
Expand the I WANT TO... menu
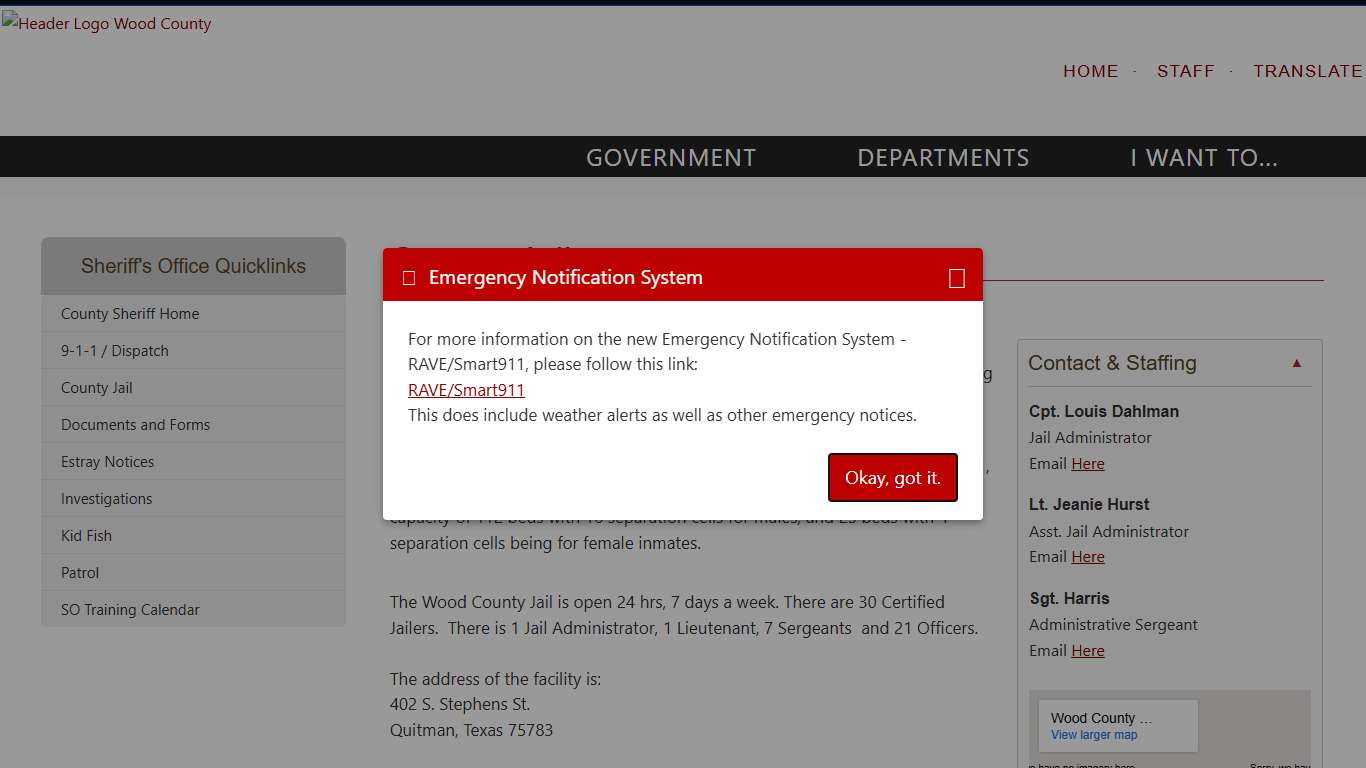(x=1203, y=158)
